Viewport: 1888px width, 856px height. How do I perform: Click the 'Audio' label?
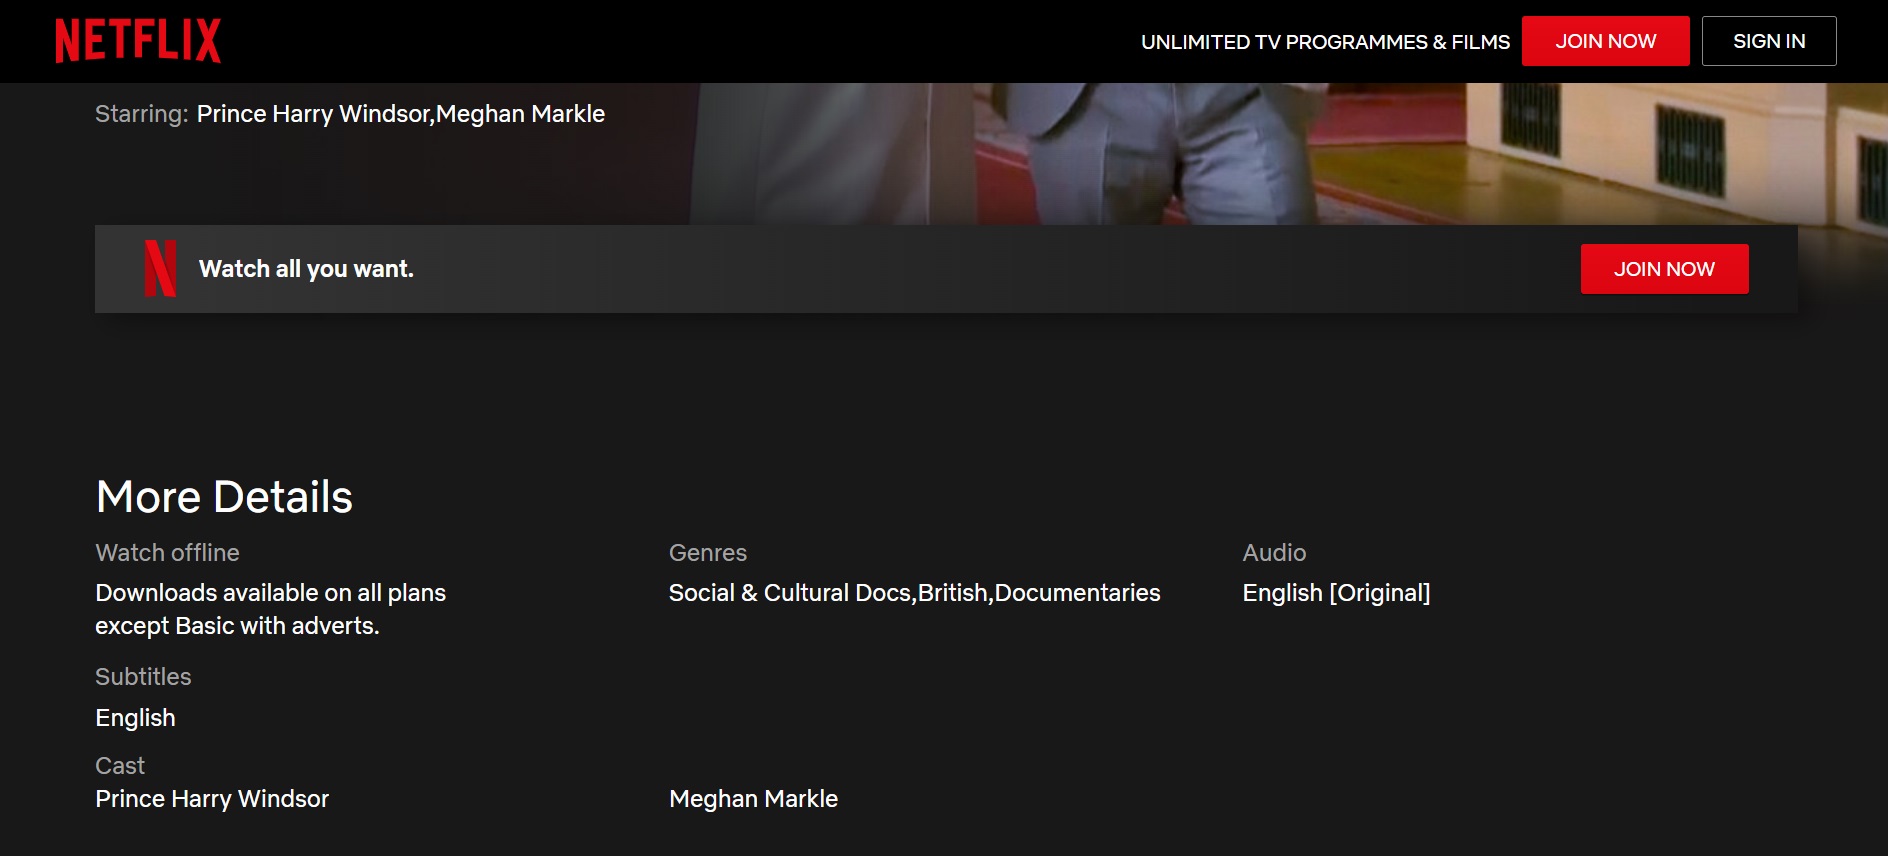point(1274,553)
